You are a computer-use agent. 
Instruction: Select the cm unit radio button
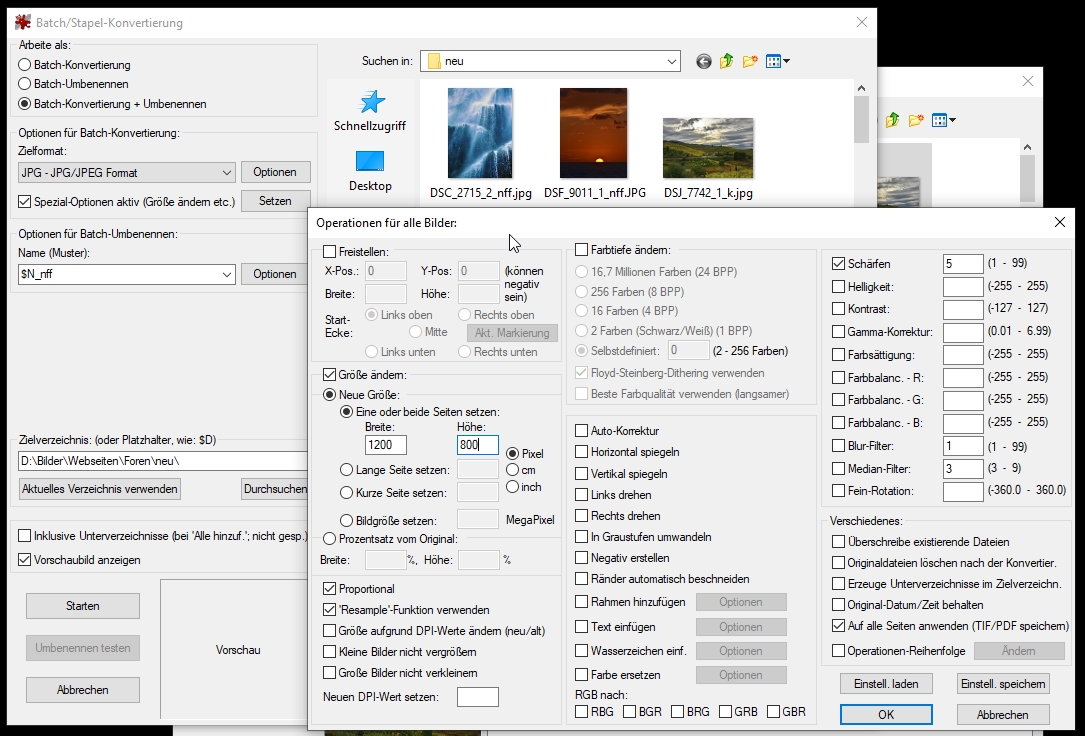click(x=513, y=470)
